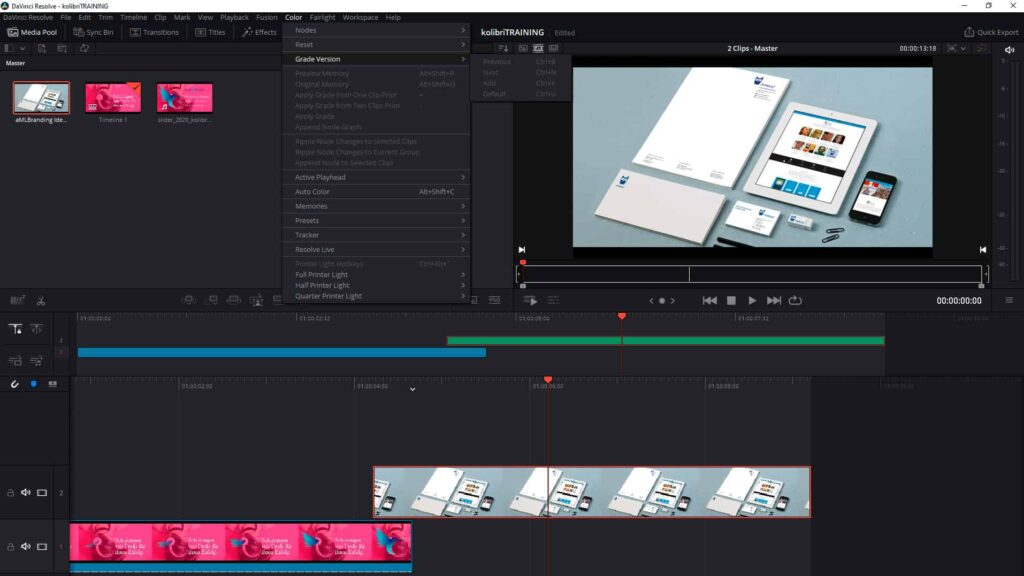Toggle the lock on video track 2
The image size is (1024, 576).
point(10,492)
